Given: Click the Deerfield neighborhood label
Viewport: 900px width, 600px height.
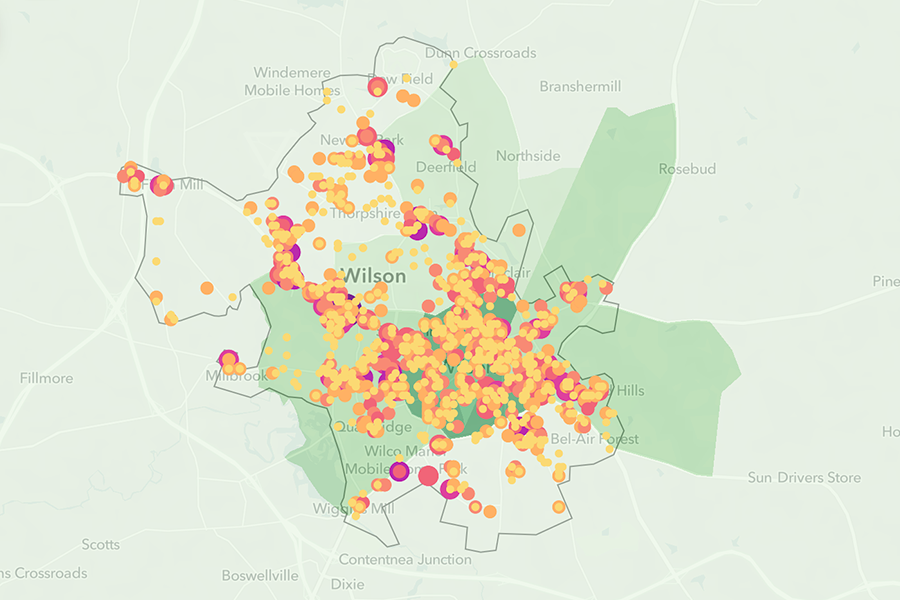Looking at the screenshot, I should 446,167.
